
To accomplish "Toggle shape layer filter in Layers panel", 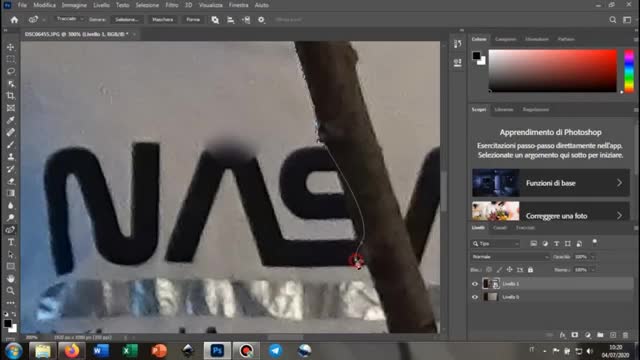I will (x=568, y=244).
